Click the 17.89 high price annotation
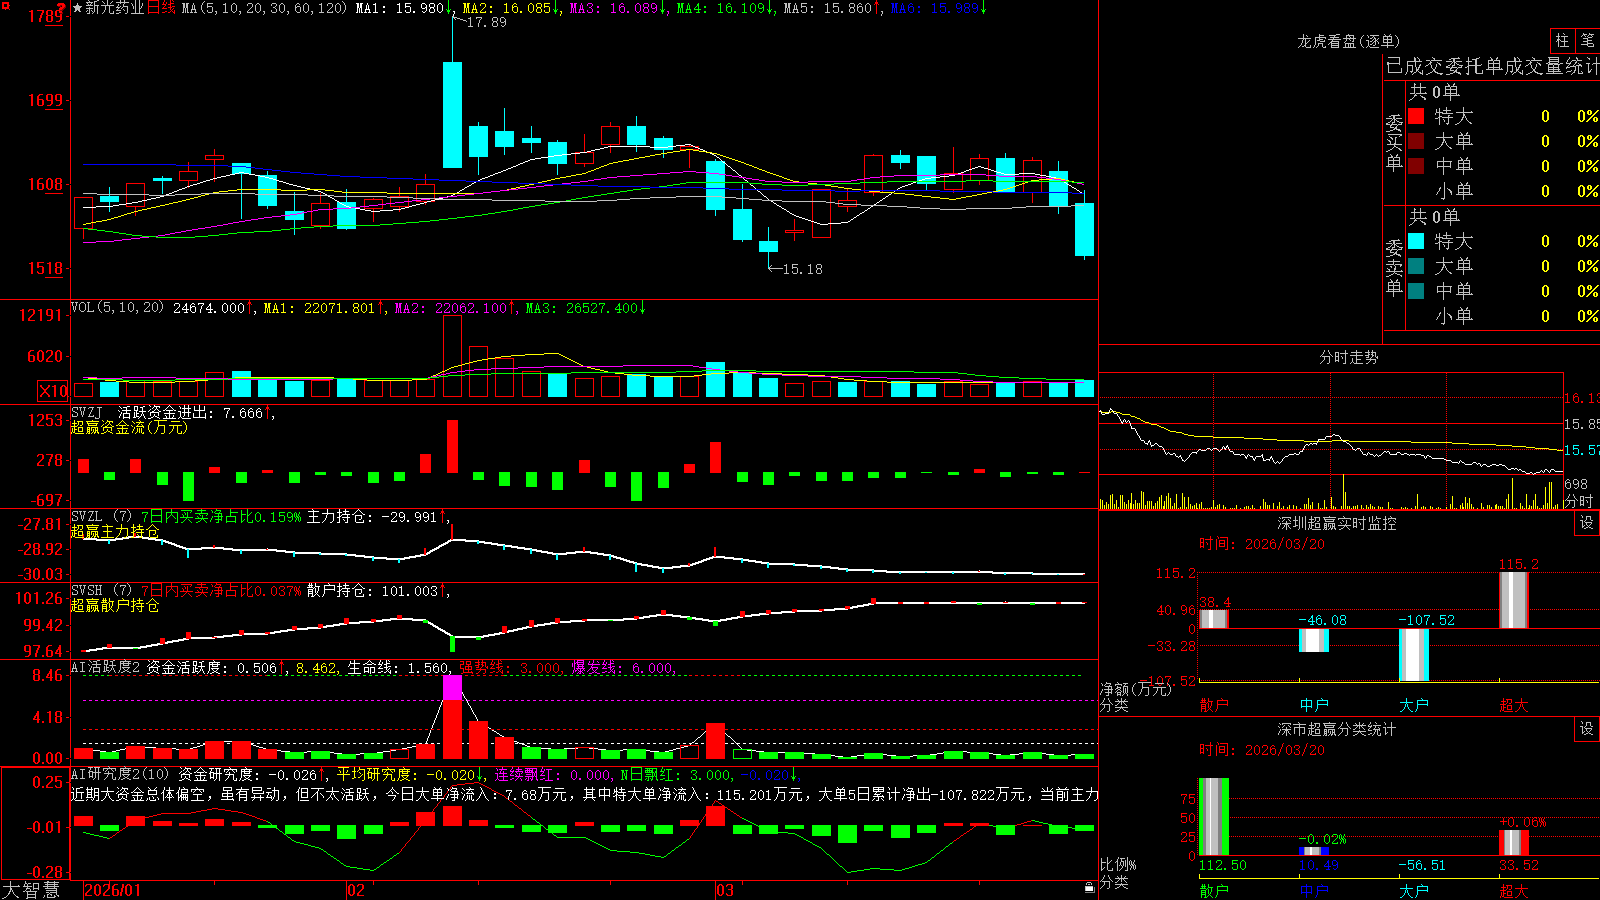This screenshot has width=1600, height=900. pyautogui.click(x=487, y=22)
